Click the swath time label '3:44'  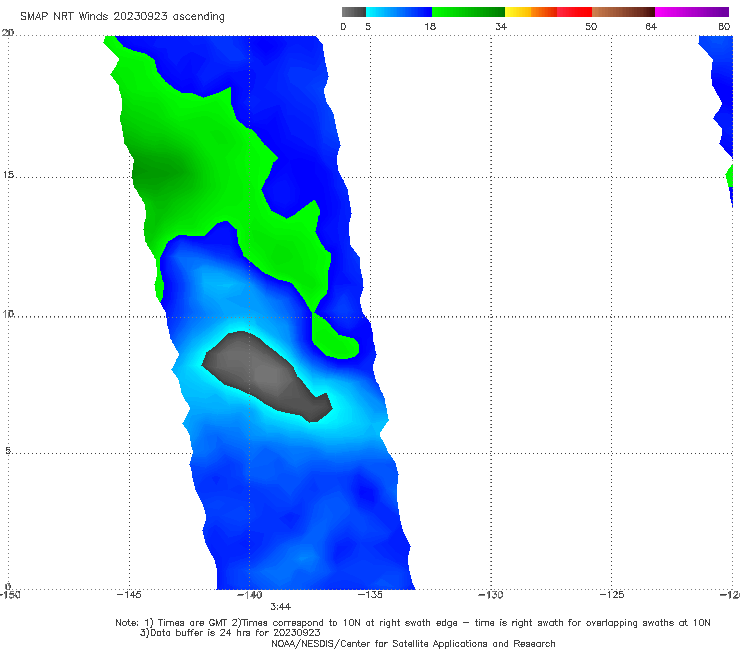tap(280, 607)
